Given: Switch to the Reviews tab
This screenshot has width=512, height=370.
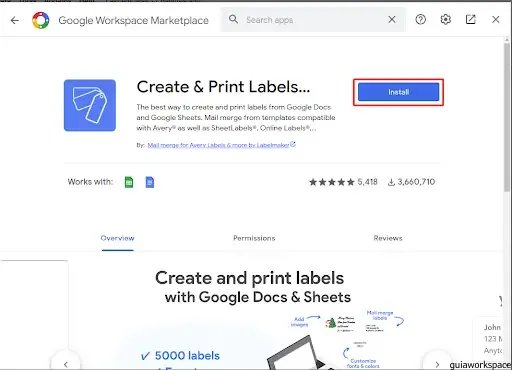Looking at the screenshot, I should coord(388,238).
